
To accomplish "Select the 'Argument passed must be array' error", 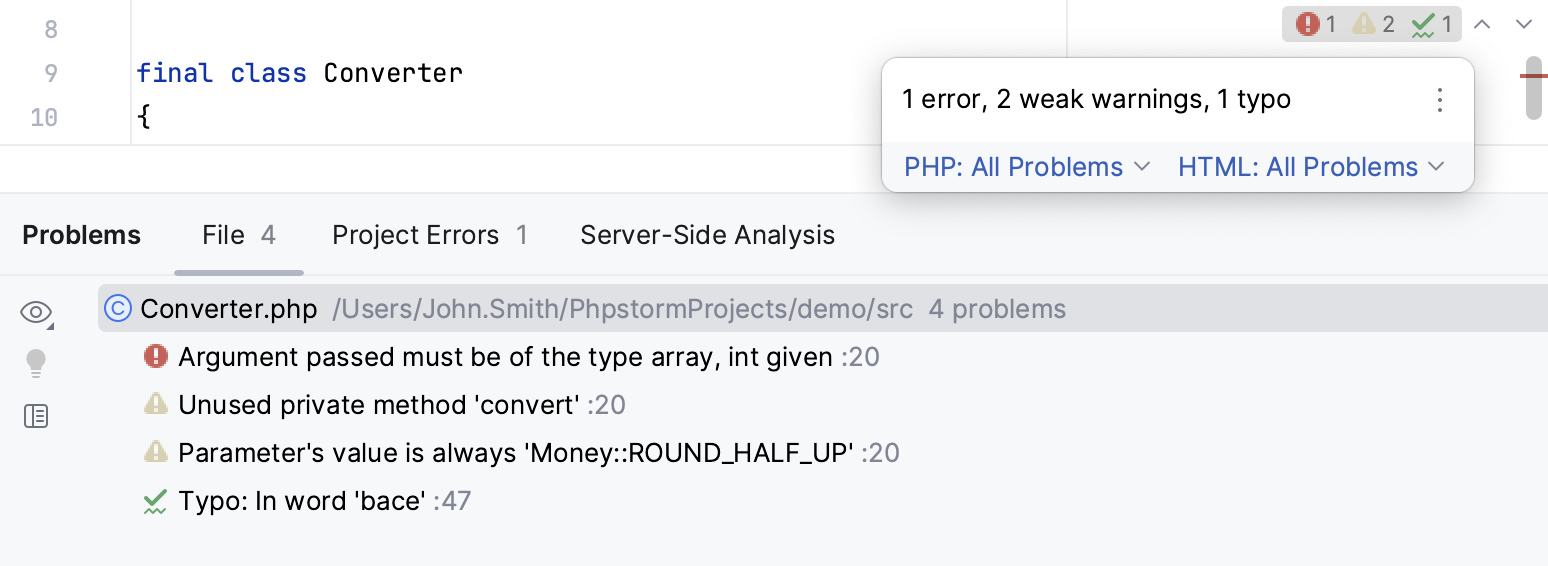I will coord(505,357).
